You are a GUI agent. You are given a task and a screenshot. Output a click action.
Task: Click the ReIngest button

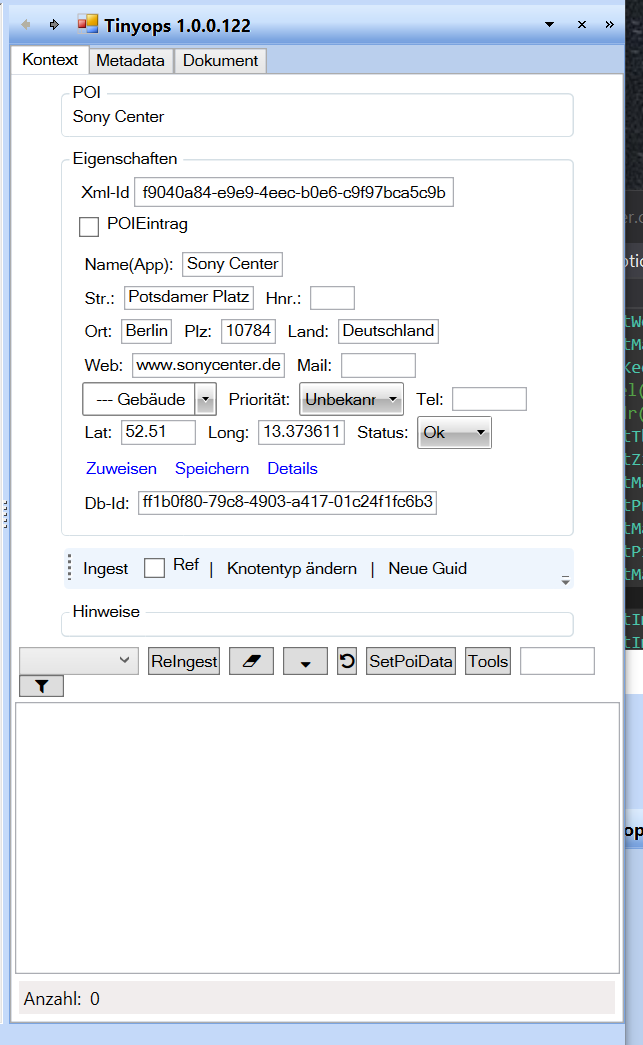click(184, 661)
